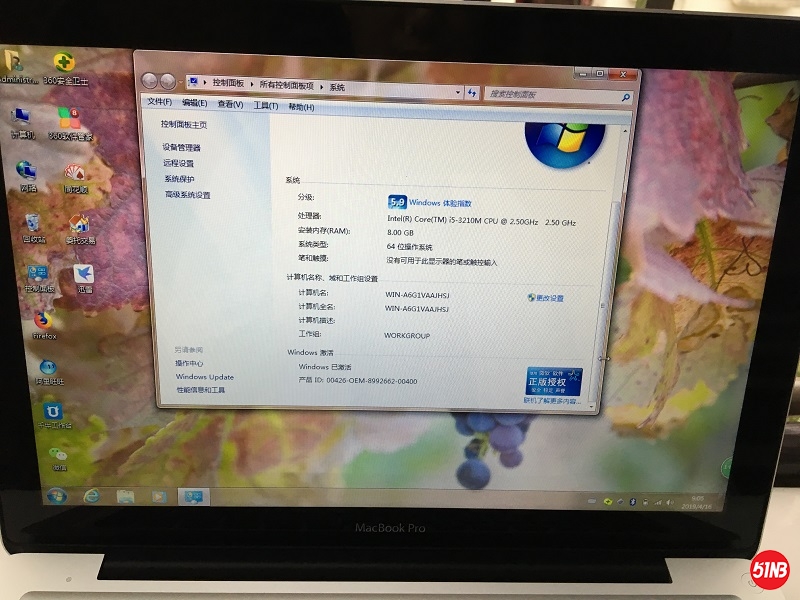Image resolution: width=800 pixels, height=600 pixels.
Task: Open the WeChat desktop icon
Action: (x=58, y=455)
